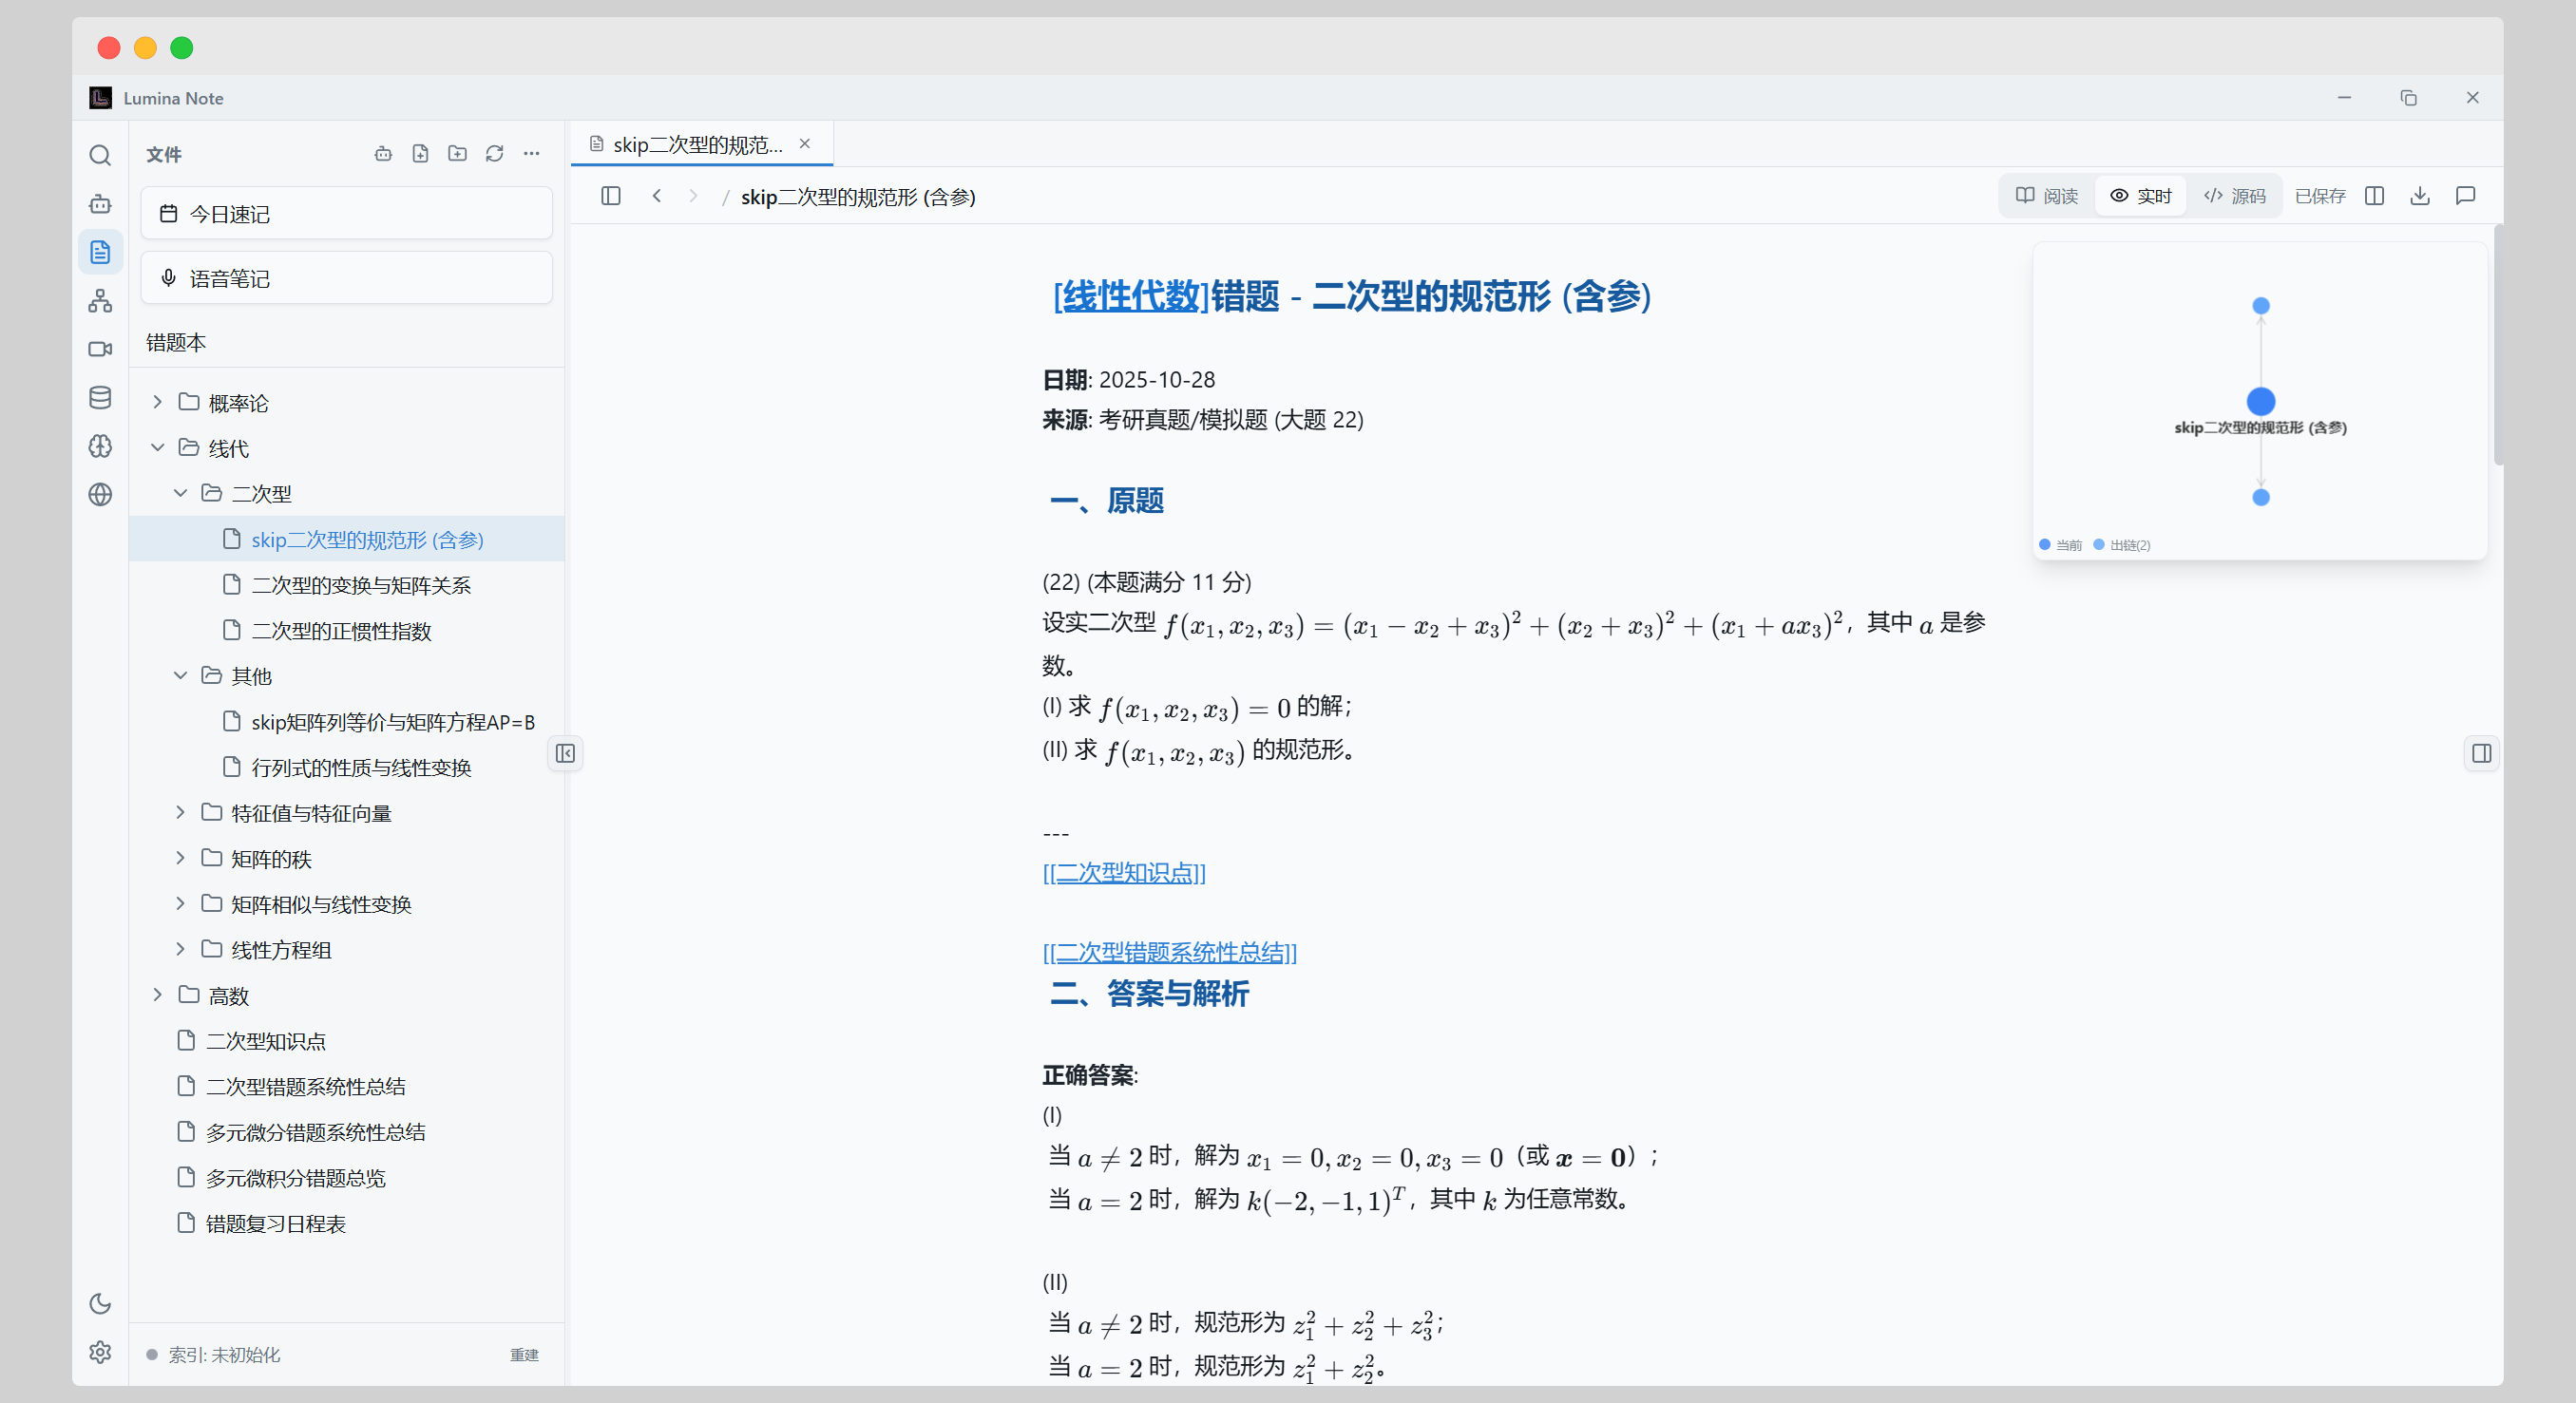This screenshot has height=1403, width=2576.
Task: Click the current note node in graph
Action: tap(2260, 401)
